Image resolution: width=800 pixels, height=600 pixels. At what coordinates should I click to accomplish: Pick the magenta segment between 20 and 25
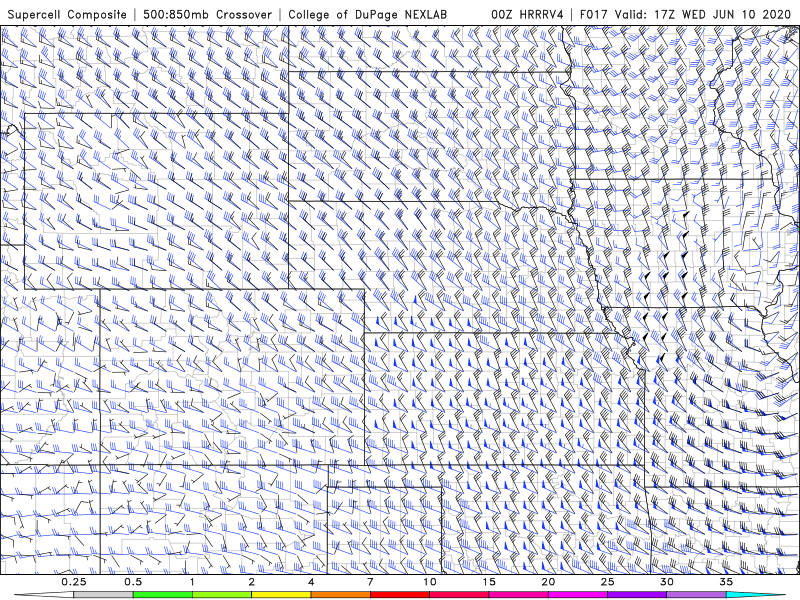(x=578, y=595)
